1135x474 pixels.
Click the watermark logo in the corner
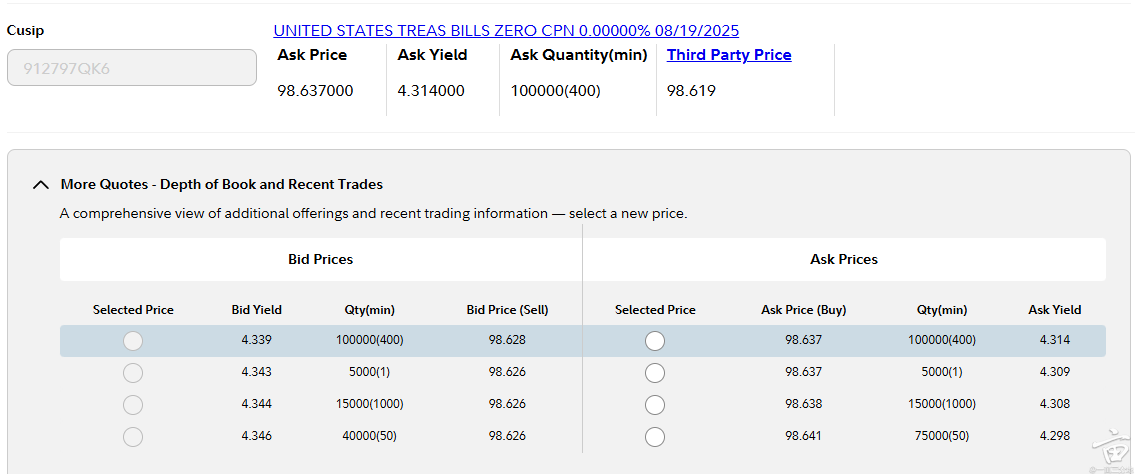(x=1109, y=450)
